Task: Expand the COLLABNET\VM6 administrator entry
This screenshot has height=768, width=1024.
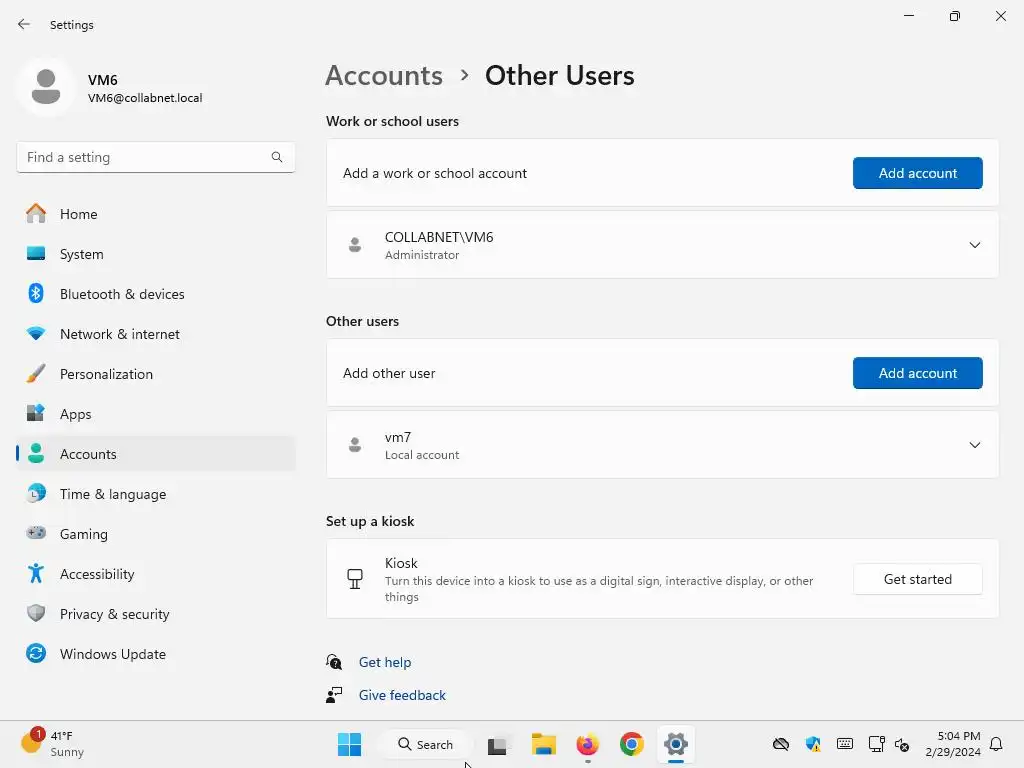Action: (x=974, y=245)
